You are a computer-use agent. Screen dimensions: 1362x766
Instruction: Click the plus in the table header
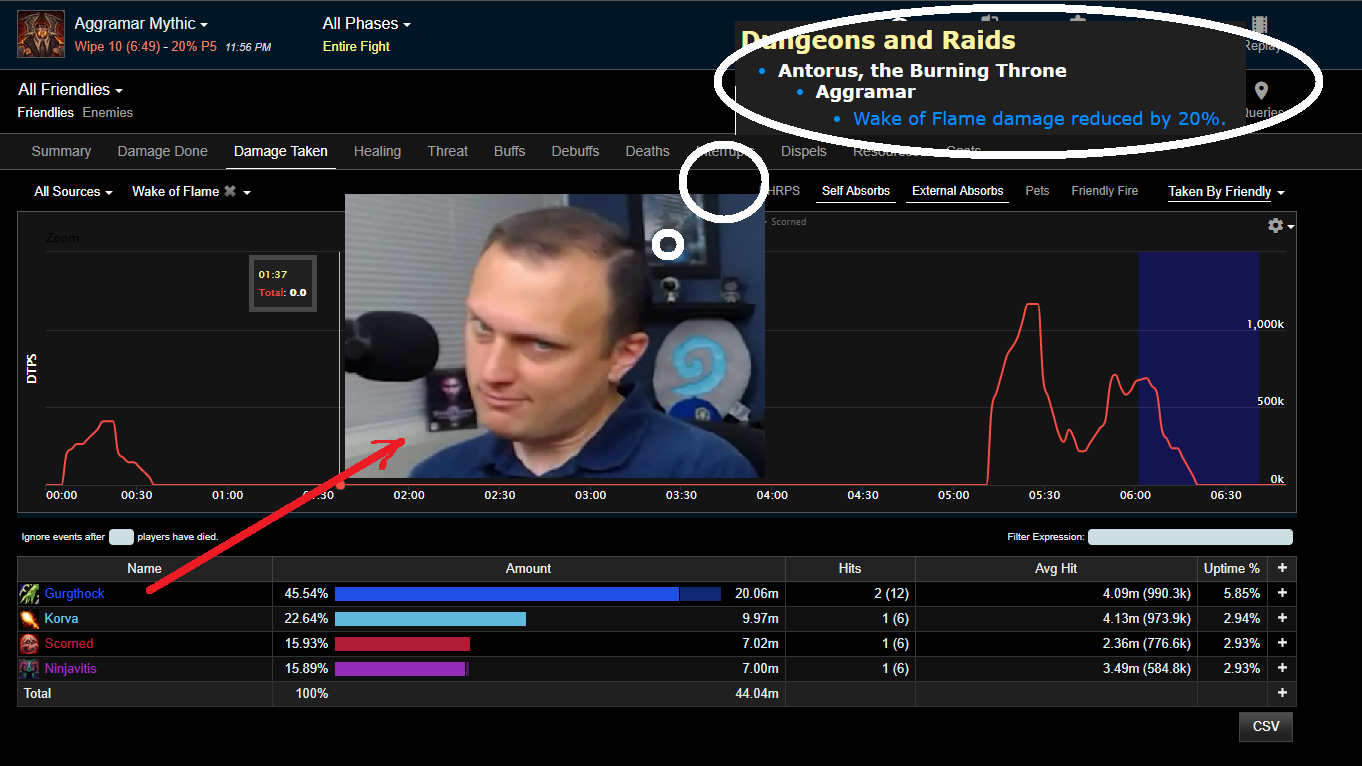click(1282, 568)
